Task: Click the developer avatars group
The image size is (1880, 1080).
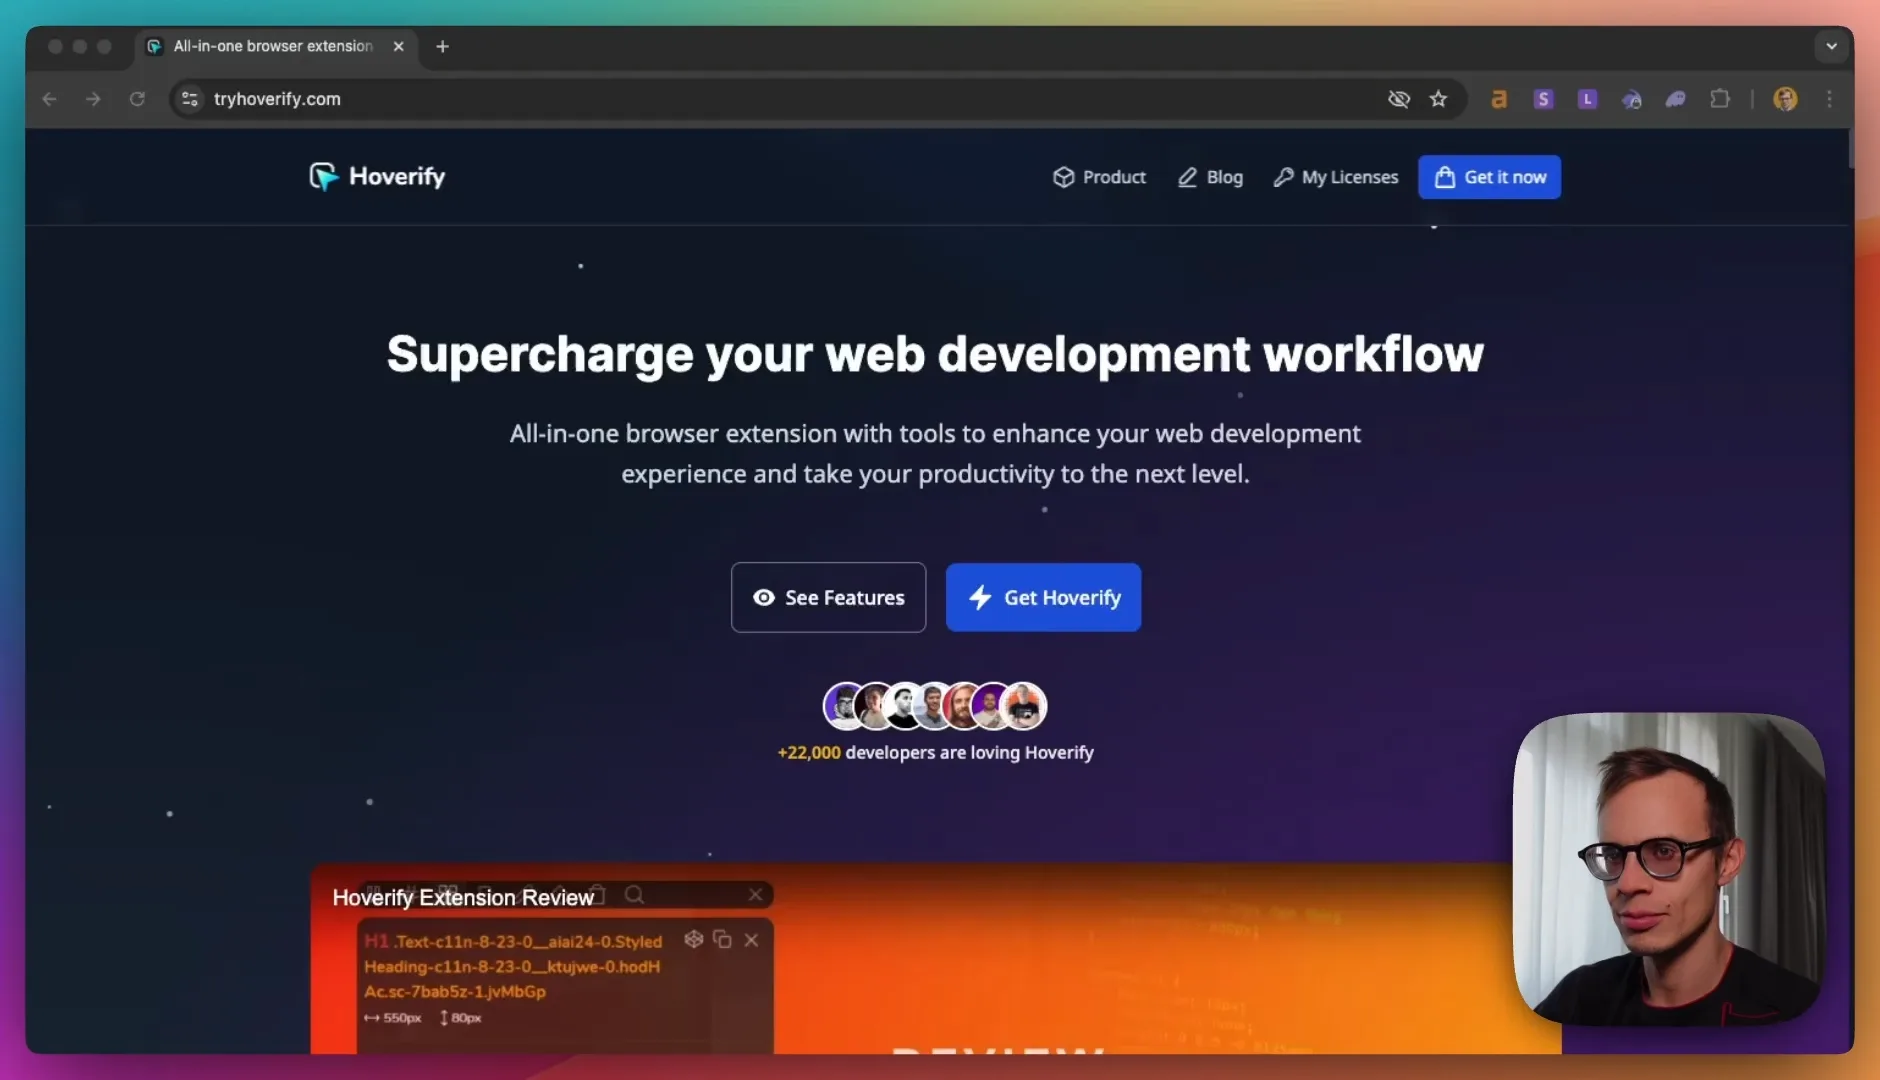Action: [935, 706]
